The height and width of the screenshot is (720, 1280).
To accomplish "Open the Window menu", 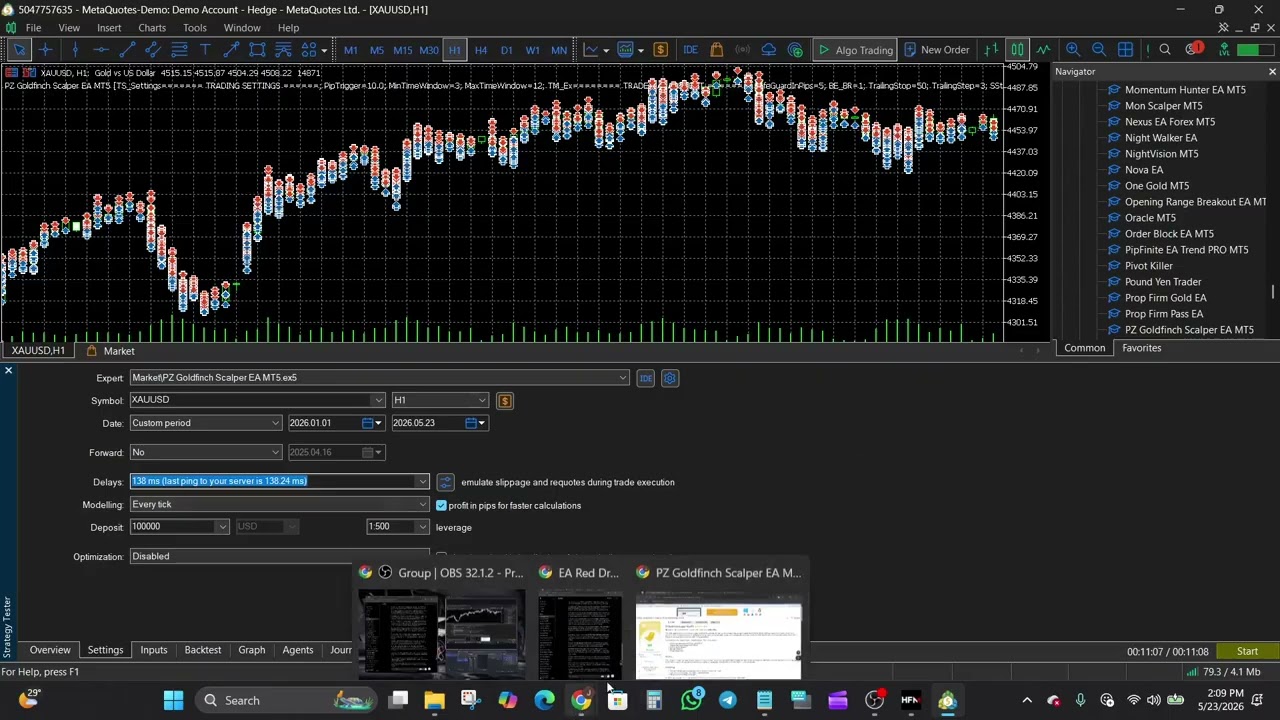I will (242, 28).
